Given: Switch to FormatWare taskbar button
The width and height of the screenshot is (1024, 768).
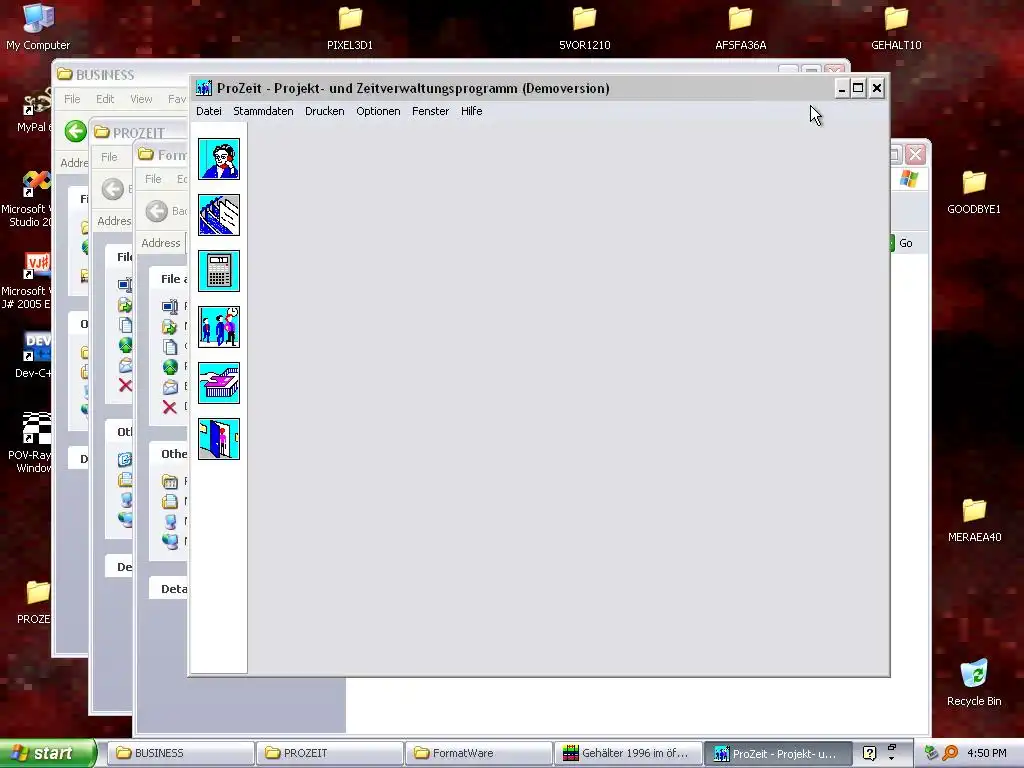Looking at the screenshot, I should coord(478,753).
